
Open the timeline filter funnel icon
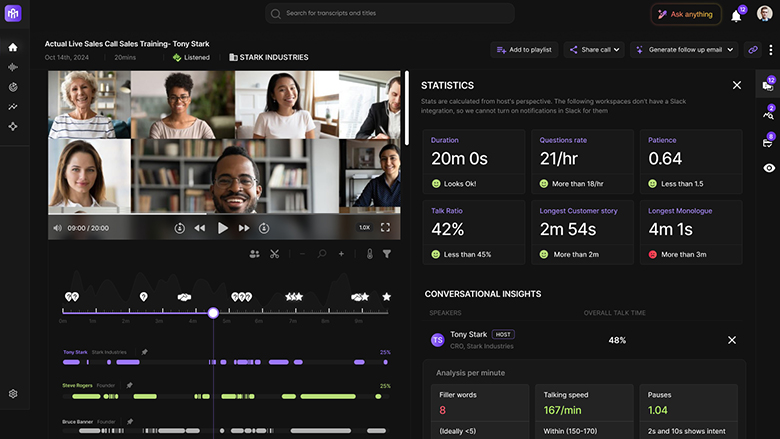click(387, 254)
